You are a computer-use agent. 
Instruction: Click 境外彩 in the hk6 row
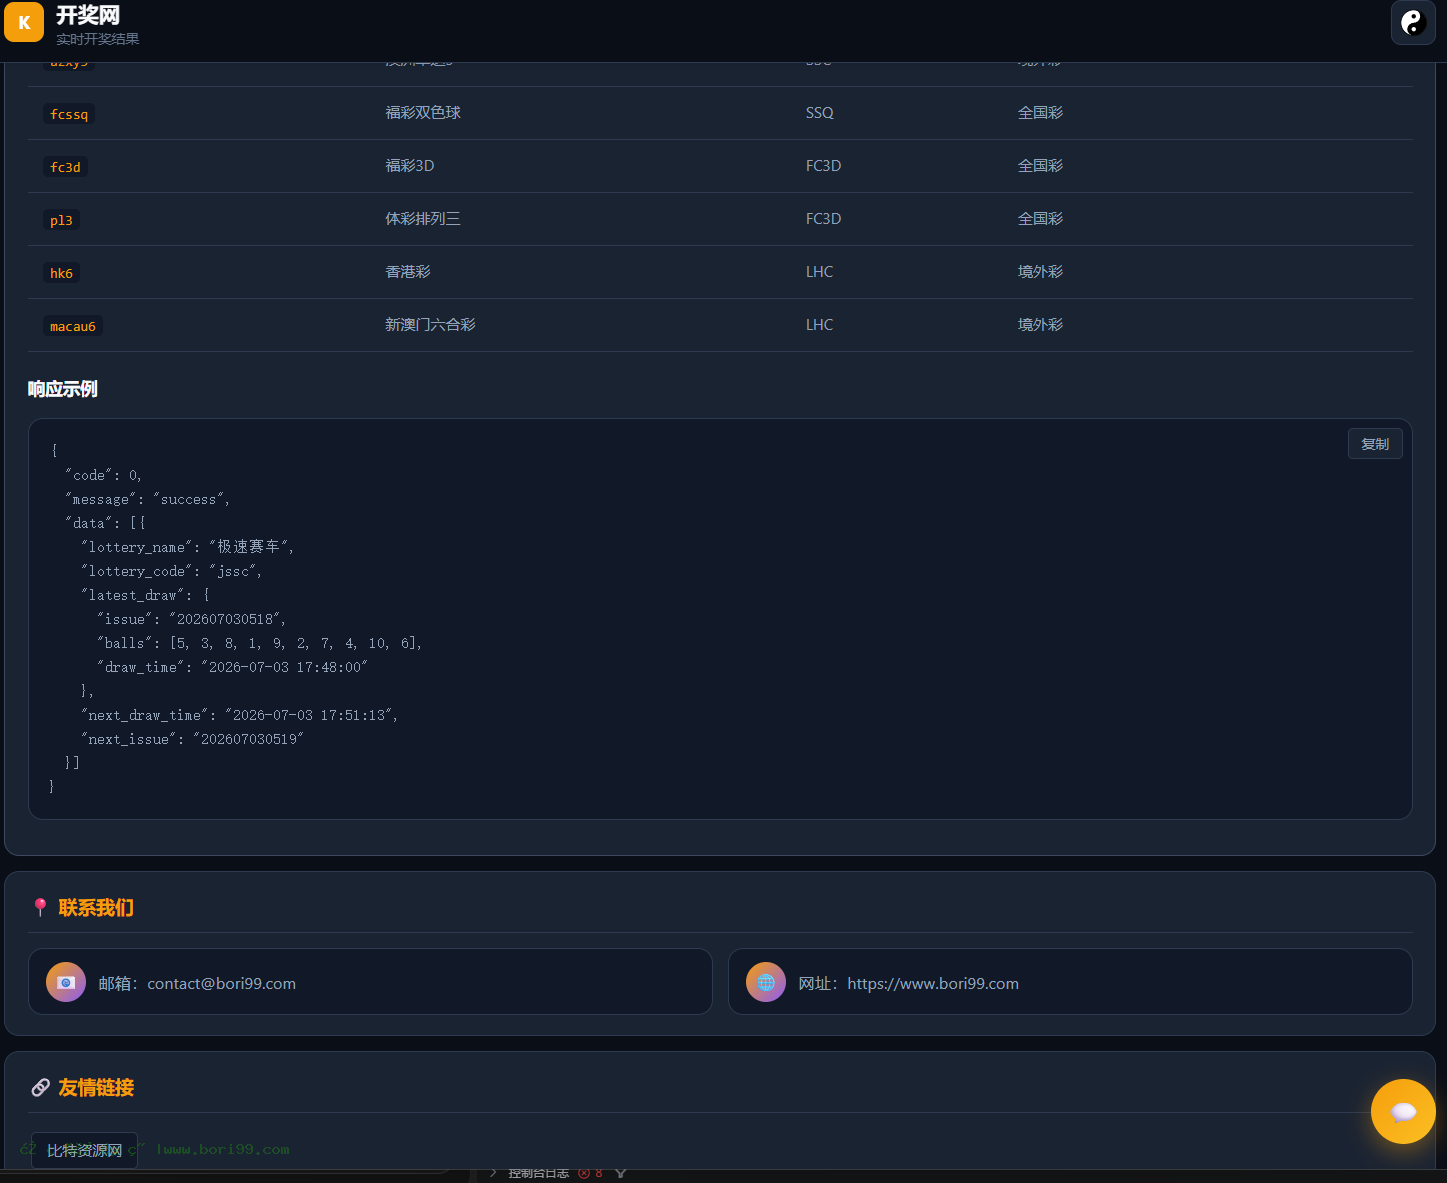pyautogui.click(x=1040, y=272)
